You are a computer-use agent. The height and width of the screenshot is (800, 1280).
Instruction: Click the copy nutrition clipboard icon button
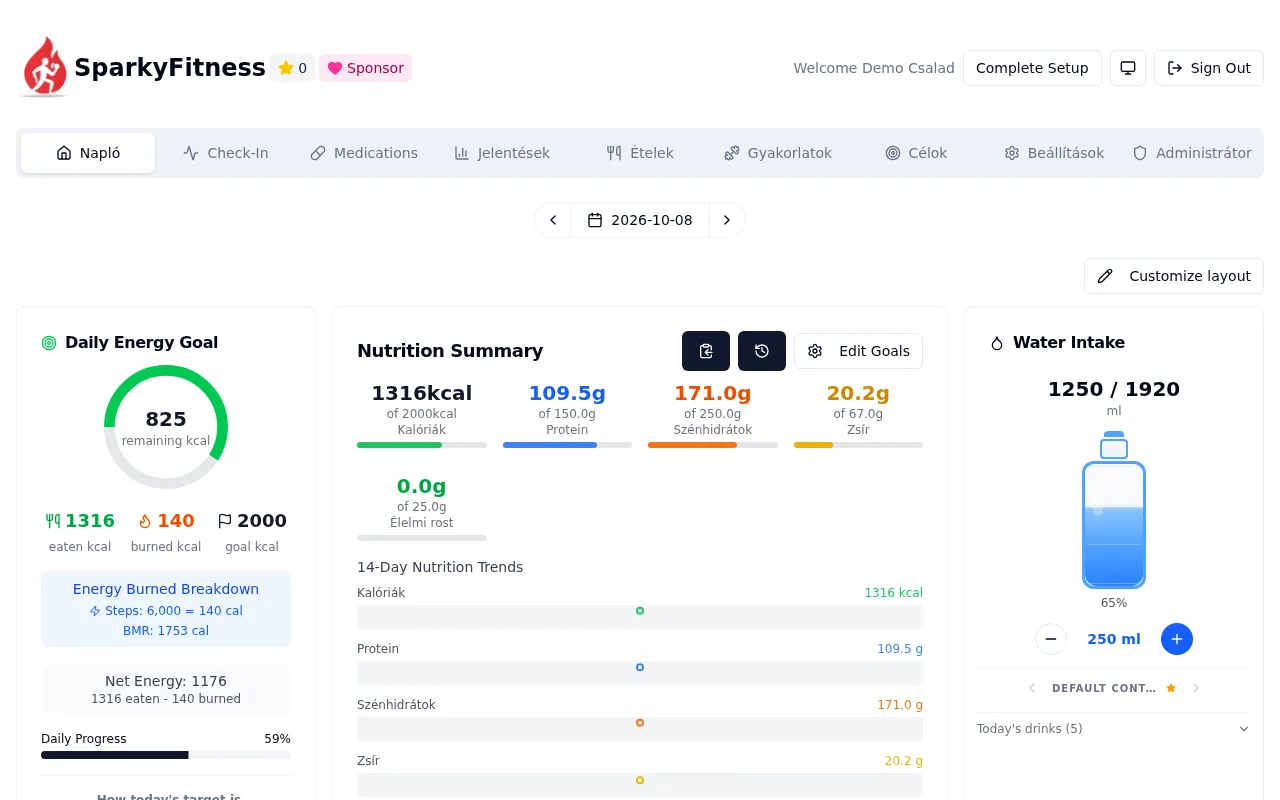coord(706,351)
